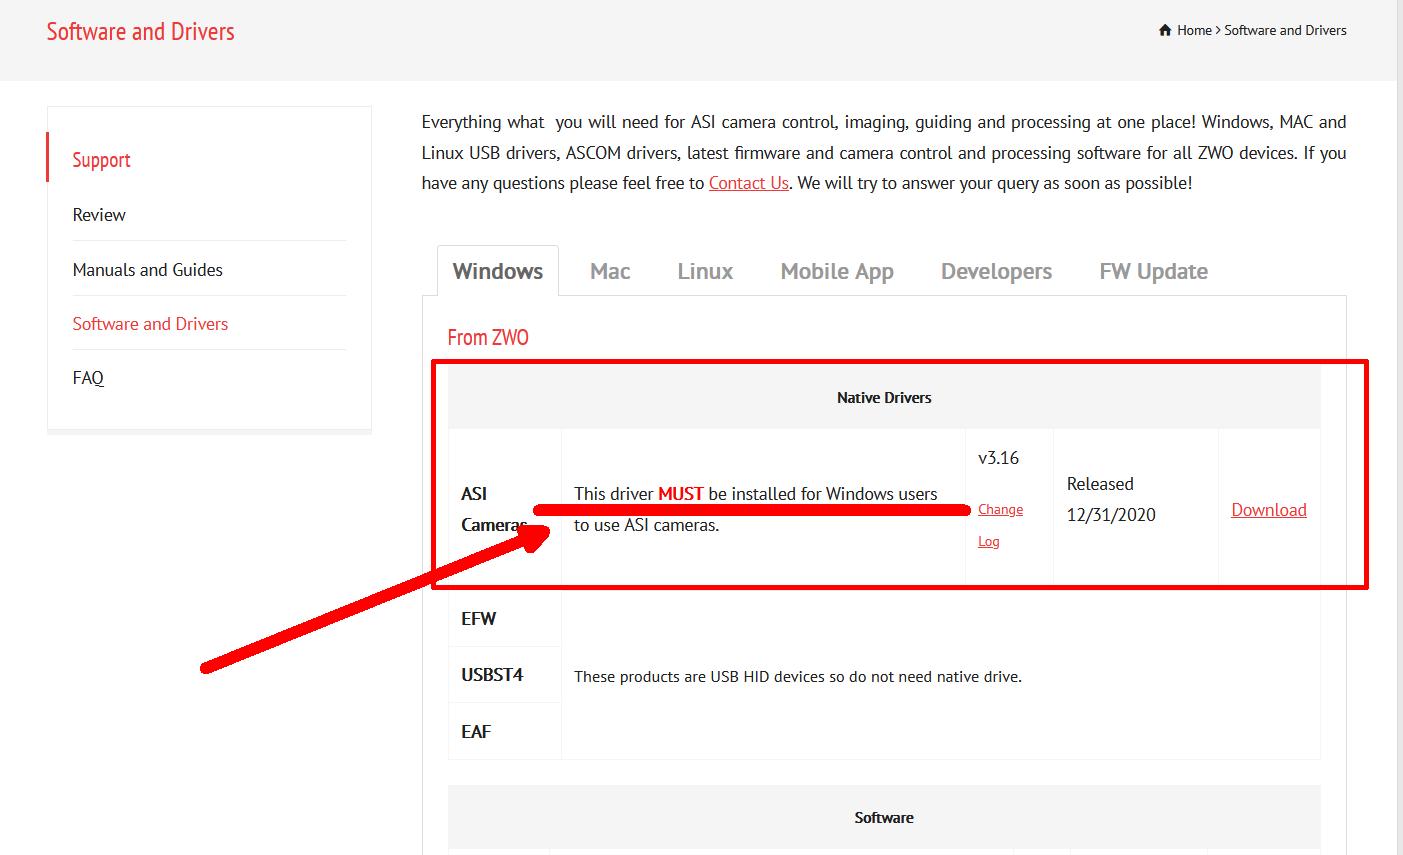This screenshot has height=855, width=1403.
Task: Click the USB HID devices note text
Action: click(x=798, y=676)
